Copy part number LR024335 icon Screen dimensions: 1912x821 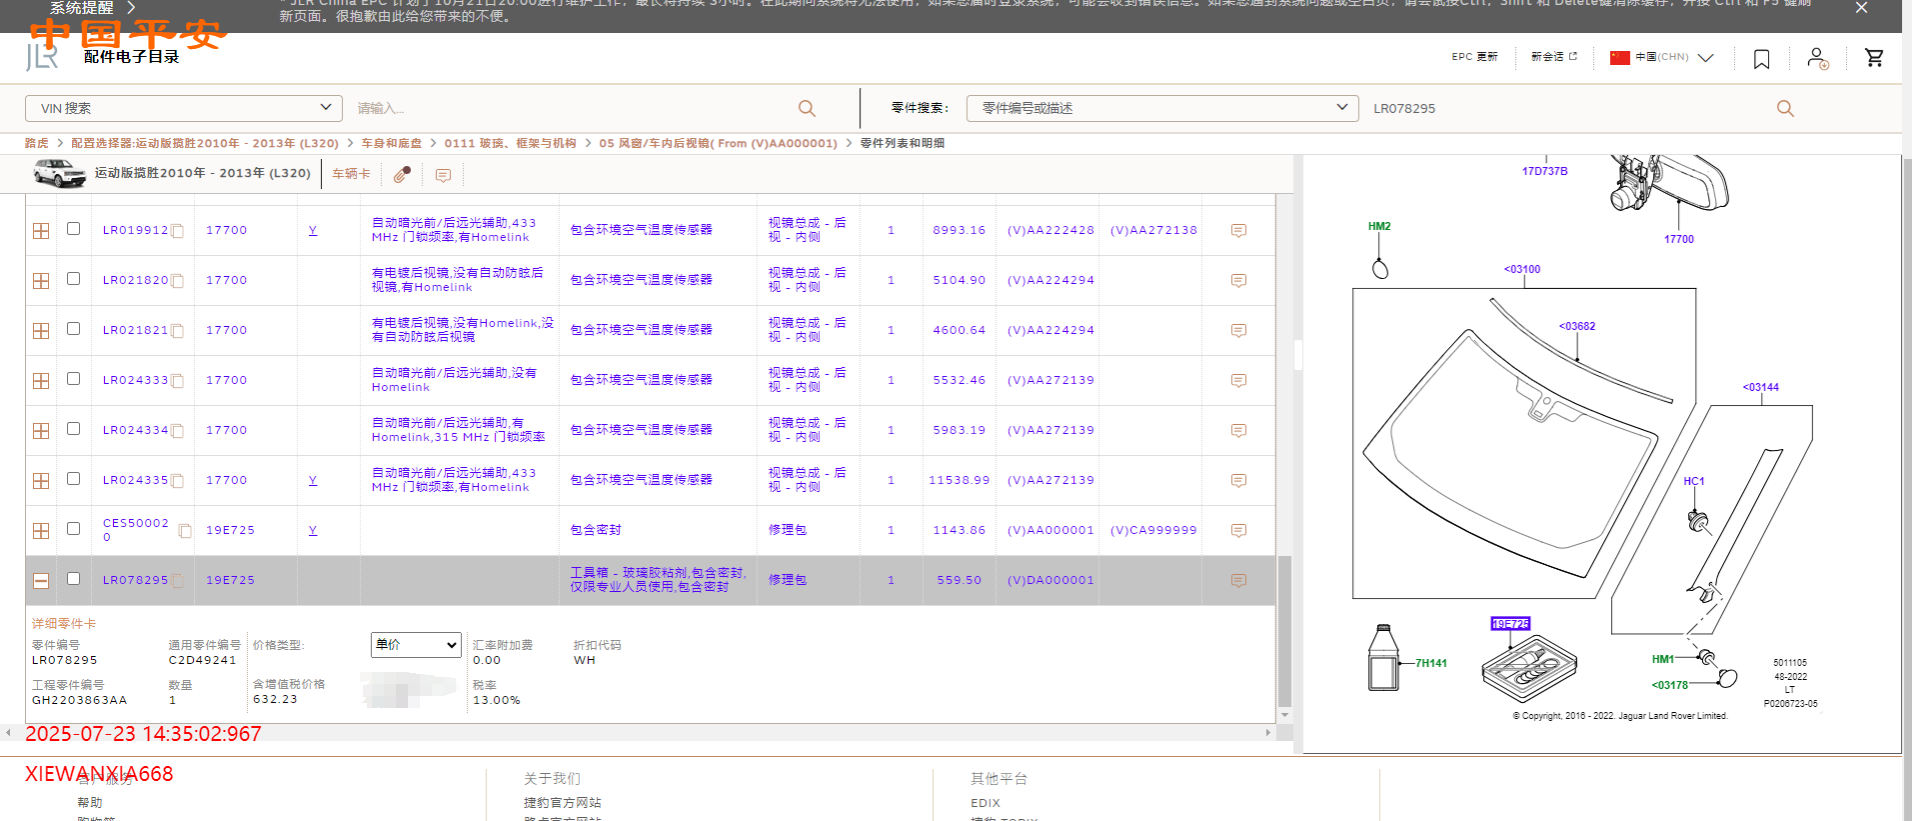tap(177, 481)
